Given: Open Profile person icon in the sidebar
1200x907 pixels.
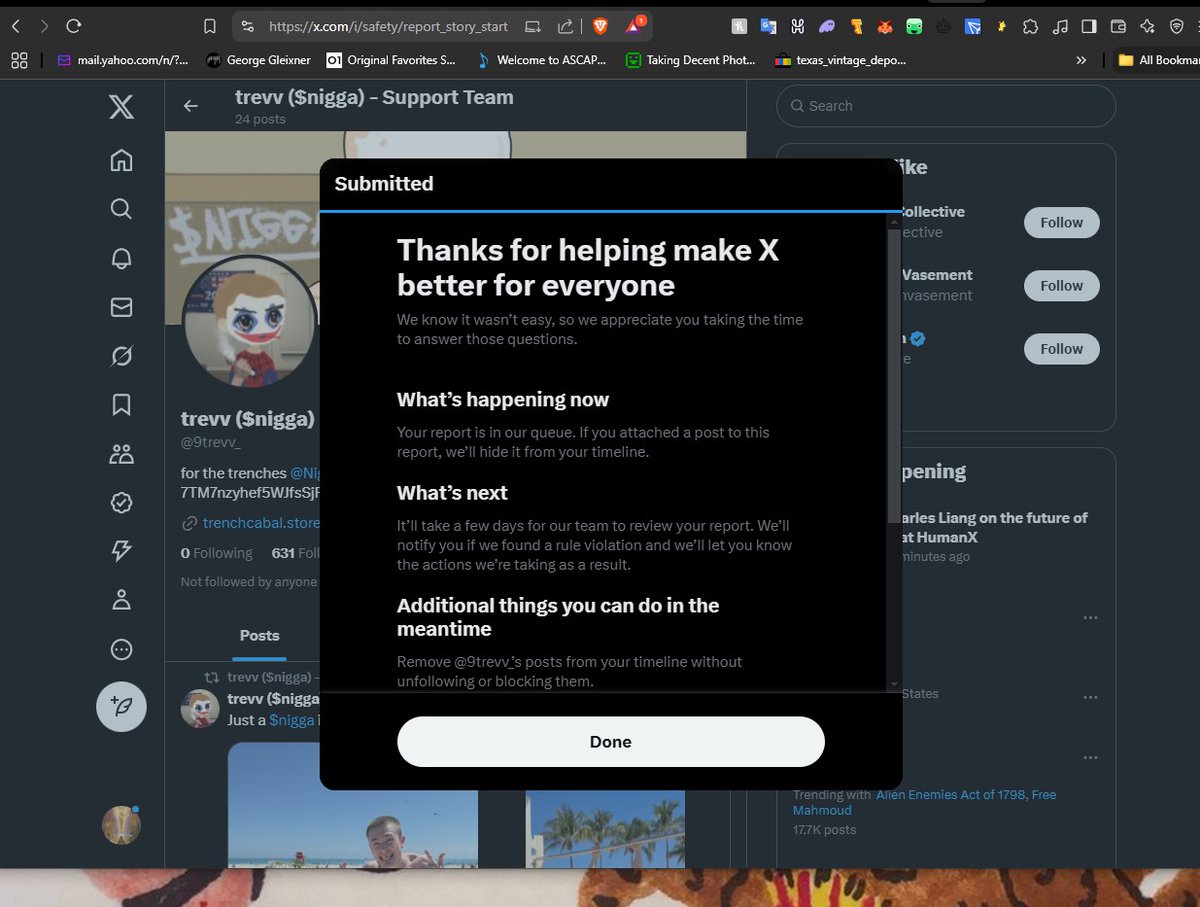Looking at the screenshot, I should [121, 600].
